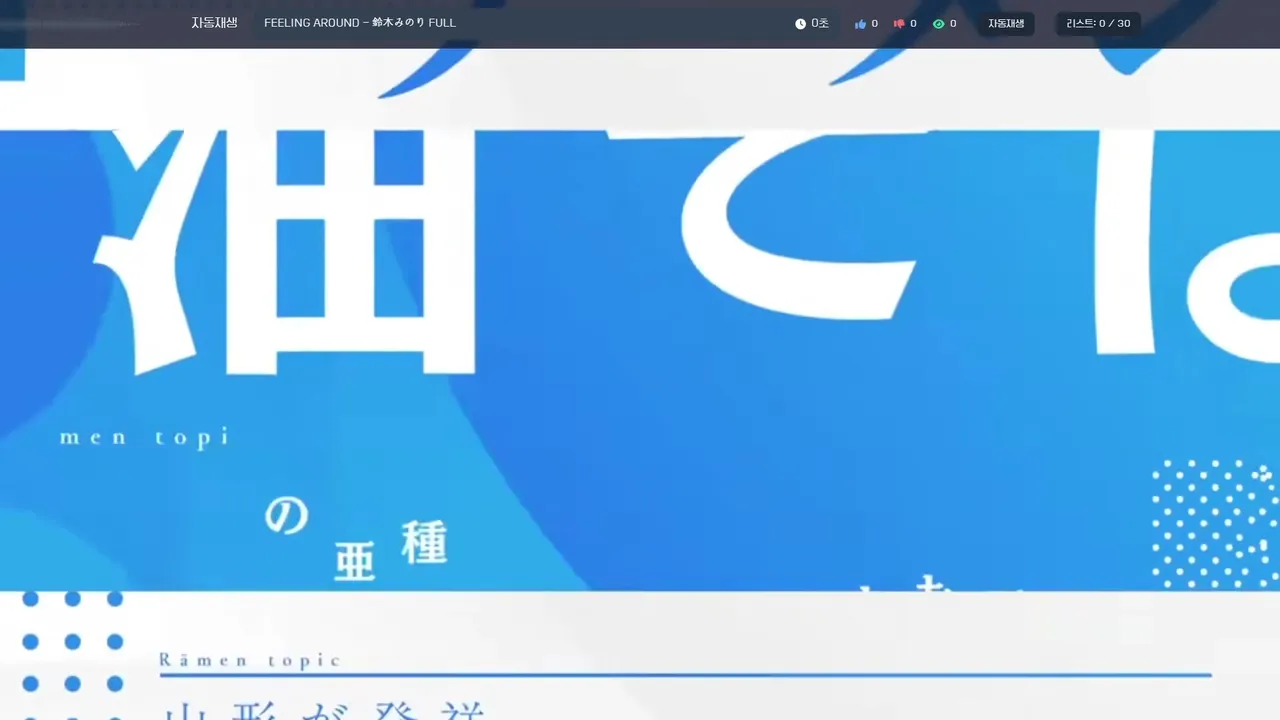Click the song title FEELING AROUND – 鈴木みのり FULL
Image resolution: width=1280 pixels, height=720 pixels.
click(360, 23)
